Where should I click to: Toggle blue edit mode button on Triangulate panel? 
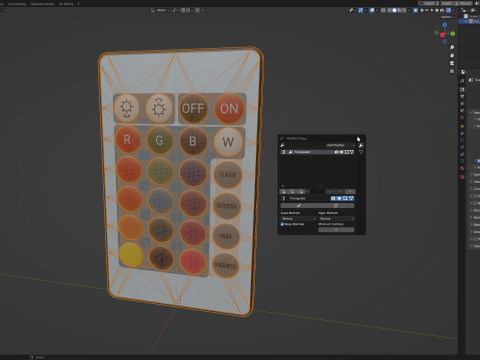(x=346, y=198)
